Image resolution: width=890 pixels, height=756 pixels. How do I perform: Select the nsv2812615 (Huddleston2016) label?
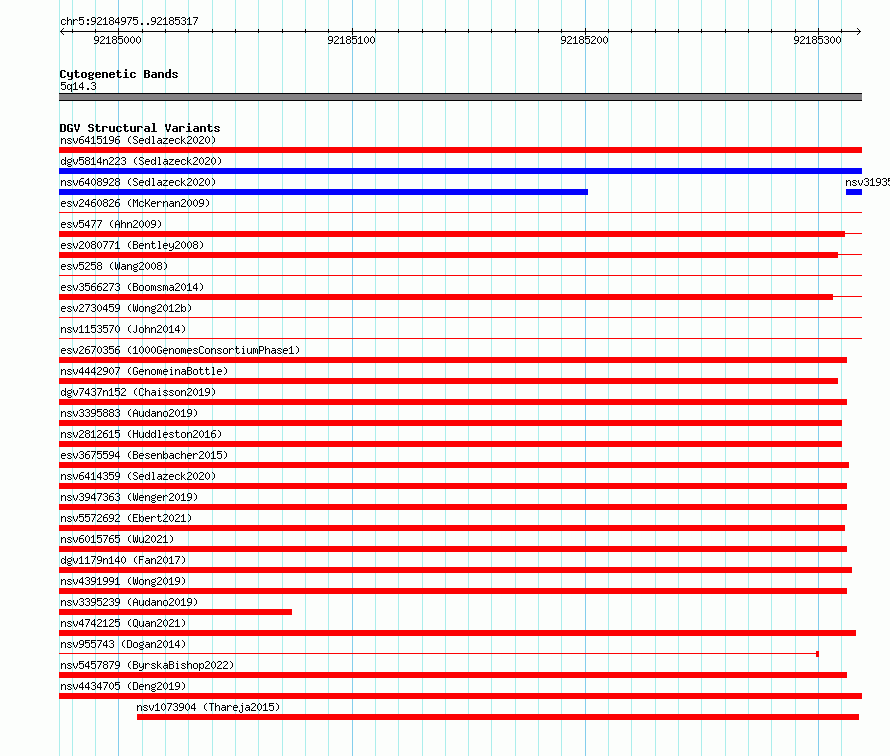[141, 434]
